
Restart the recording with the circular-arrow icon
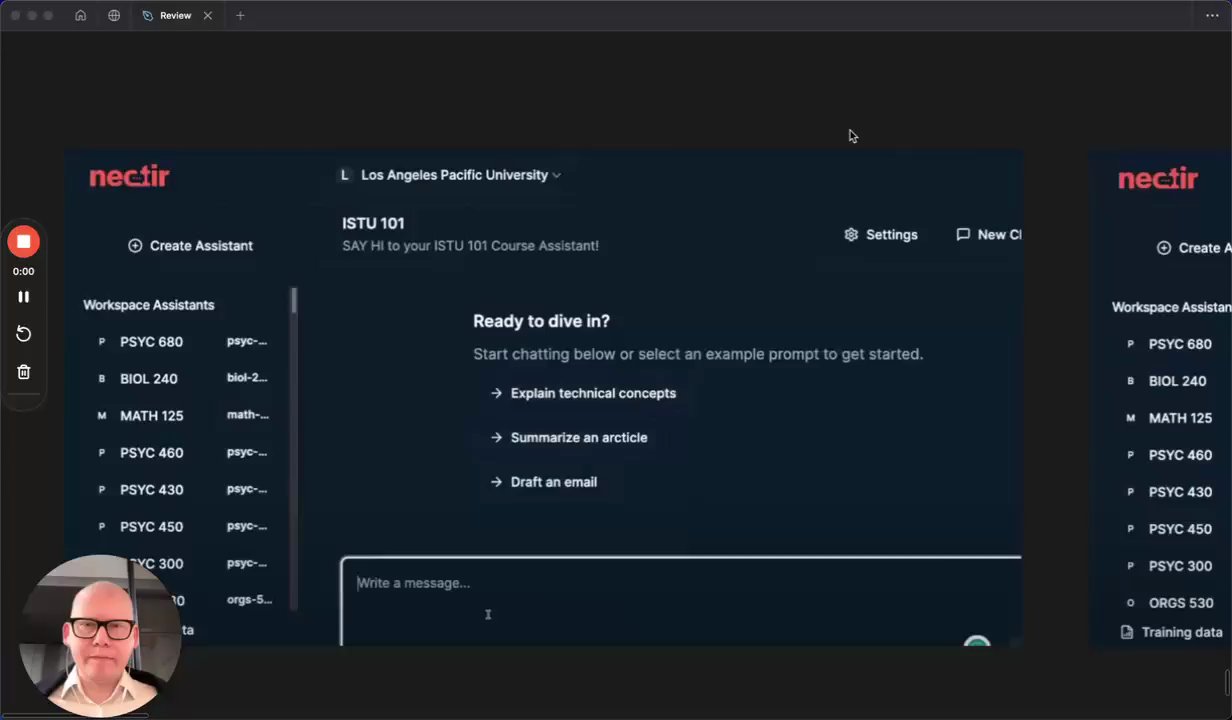pos(23,334)
